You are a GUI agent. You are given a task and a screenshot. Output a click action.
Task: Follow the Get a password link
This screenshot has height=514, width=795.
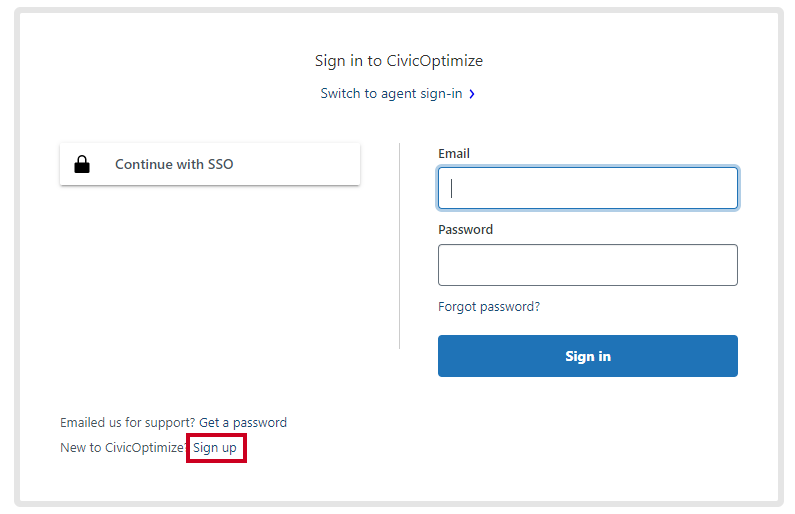pyautogui.click(x=243, y=423)
